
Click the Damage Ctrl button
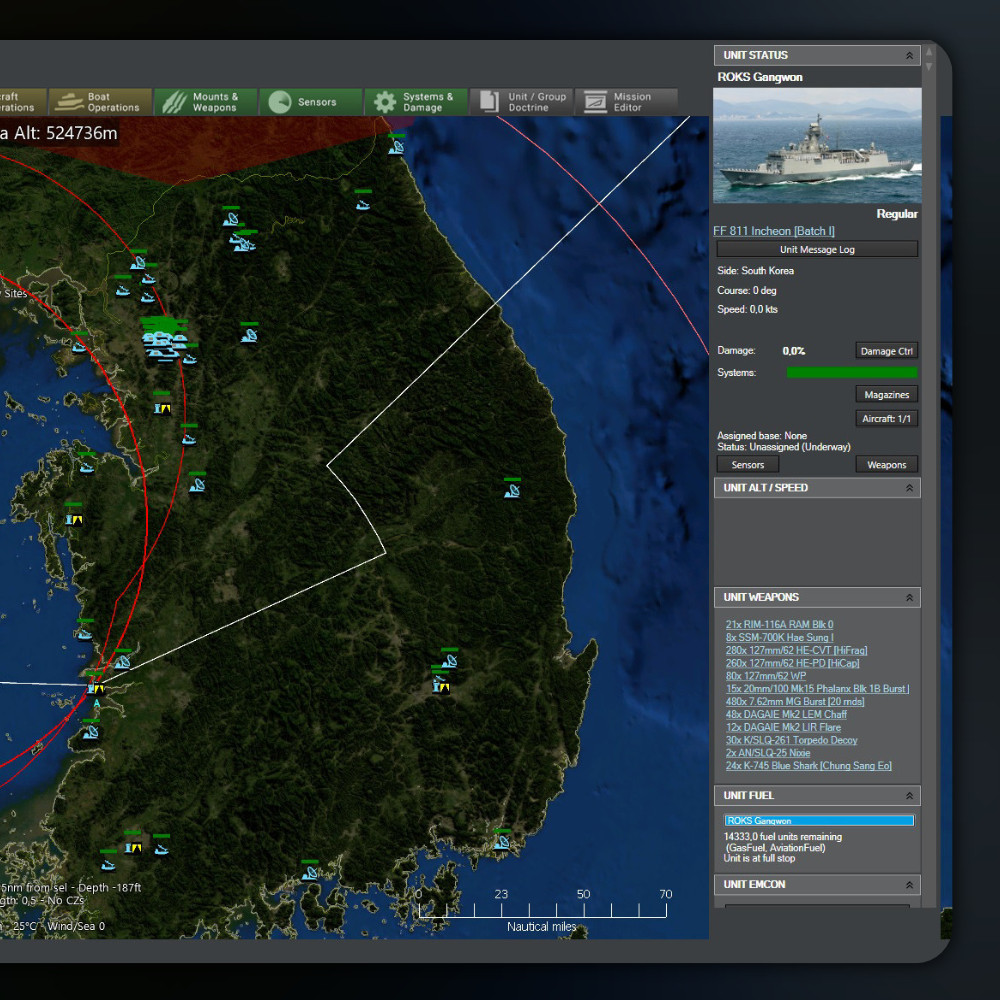coord(886,351)
